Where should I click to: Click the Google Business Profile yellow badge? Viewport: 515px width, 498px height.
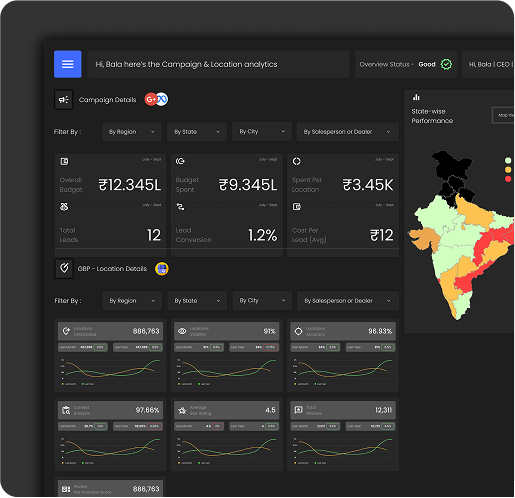tap(162, 269)
